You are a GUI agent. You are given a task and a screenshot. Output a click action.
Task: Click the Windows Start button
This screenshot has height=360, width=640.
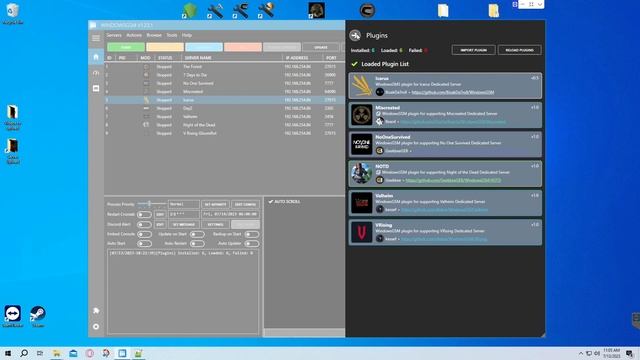(x=8, y=353)
